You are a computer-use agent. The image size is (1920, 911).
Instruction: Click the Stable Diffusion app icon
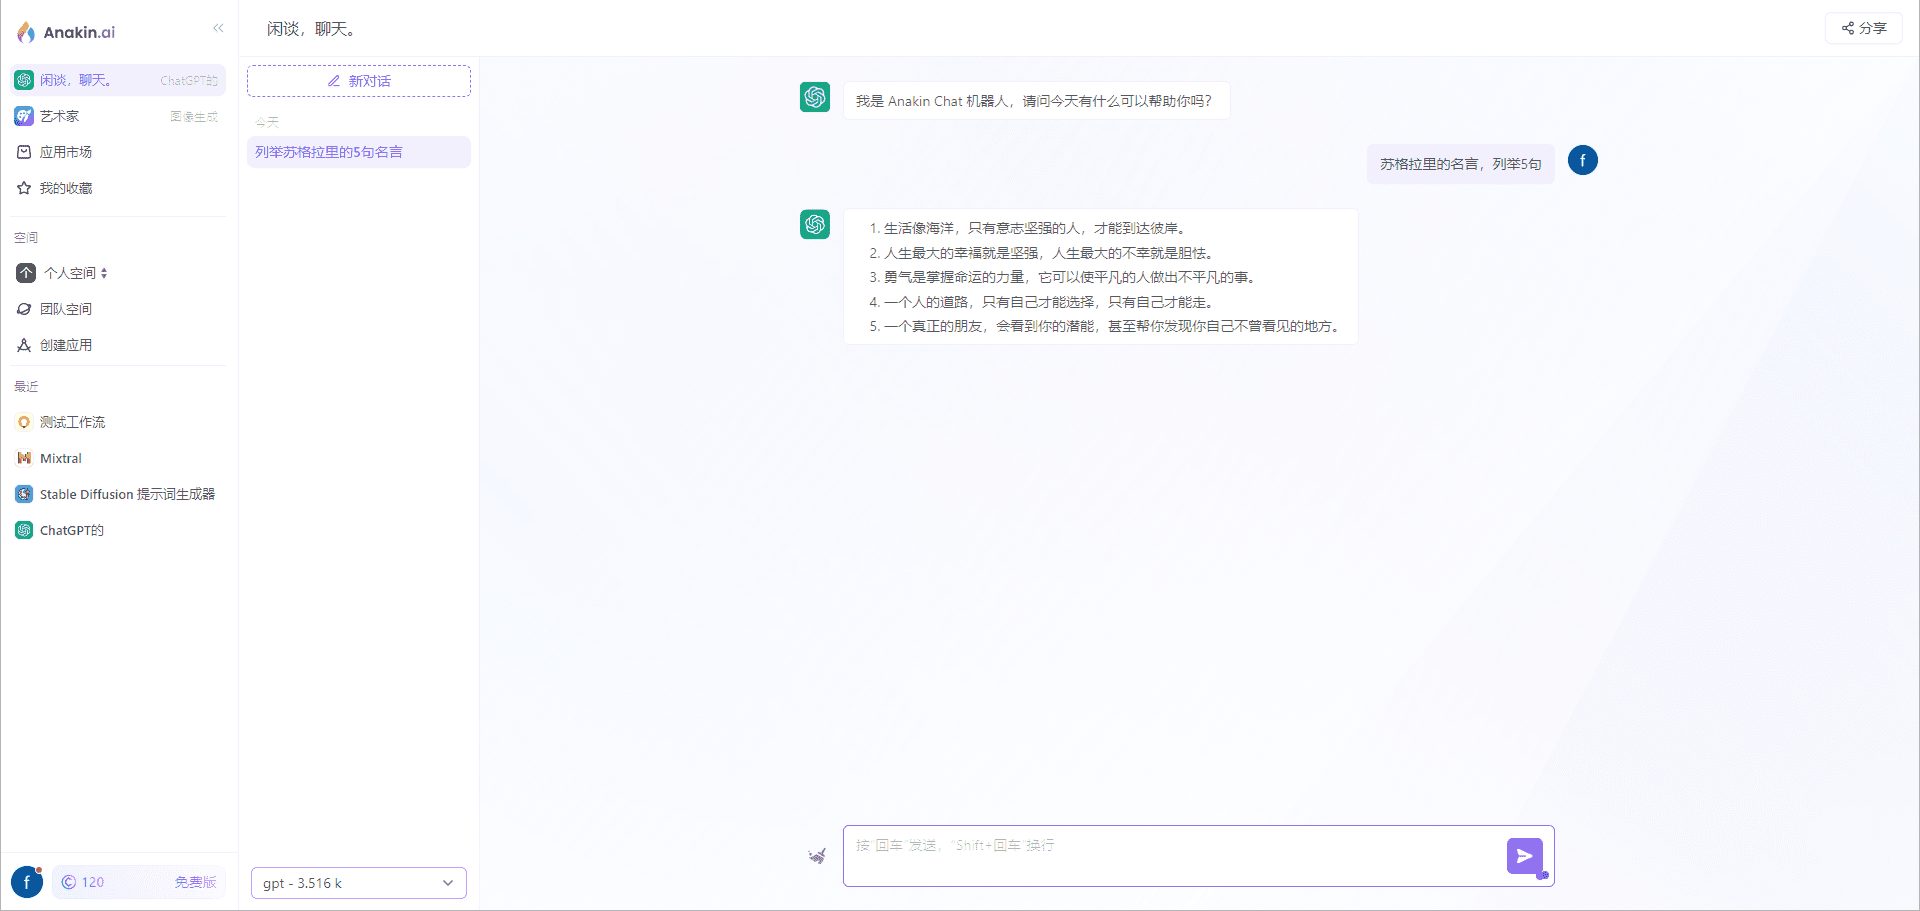tap(24, 494)
